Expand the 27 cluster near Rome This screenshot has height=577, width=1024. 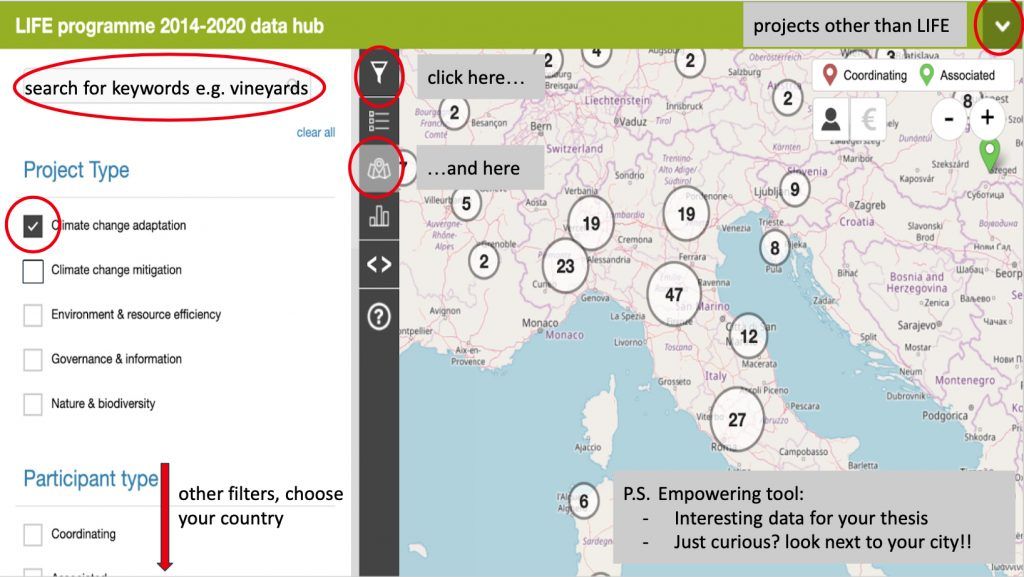(x=737, y=420)
